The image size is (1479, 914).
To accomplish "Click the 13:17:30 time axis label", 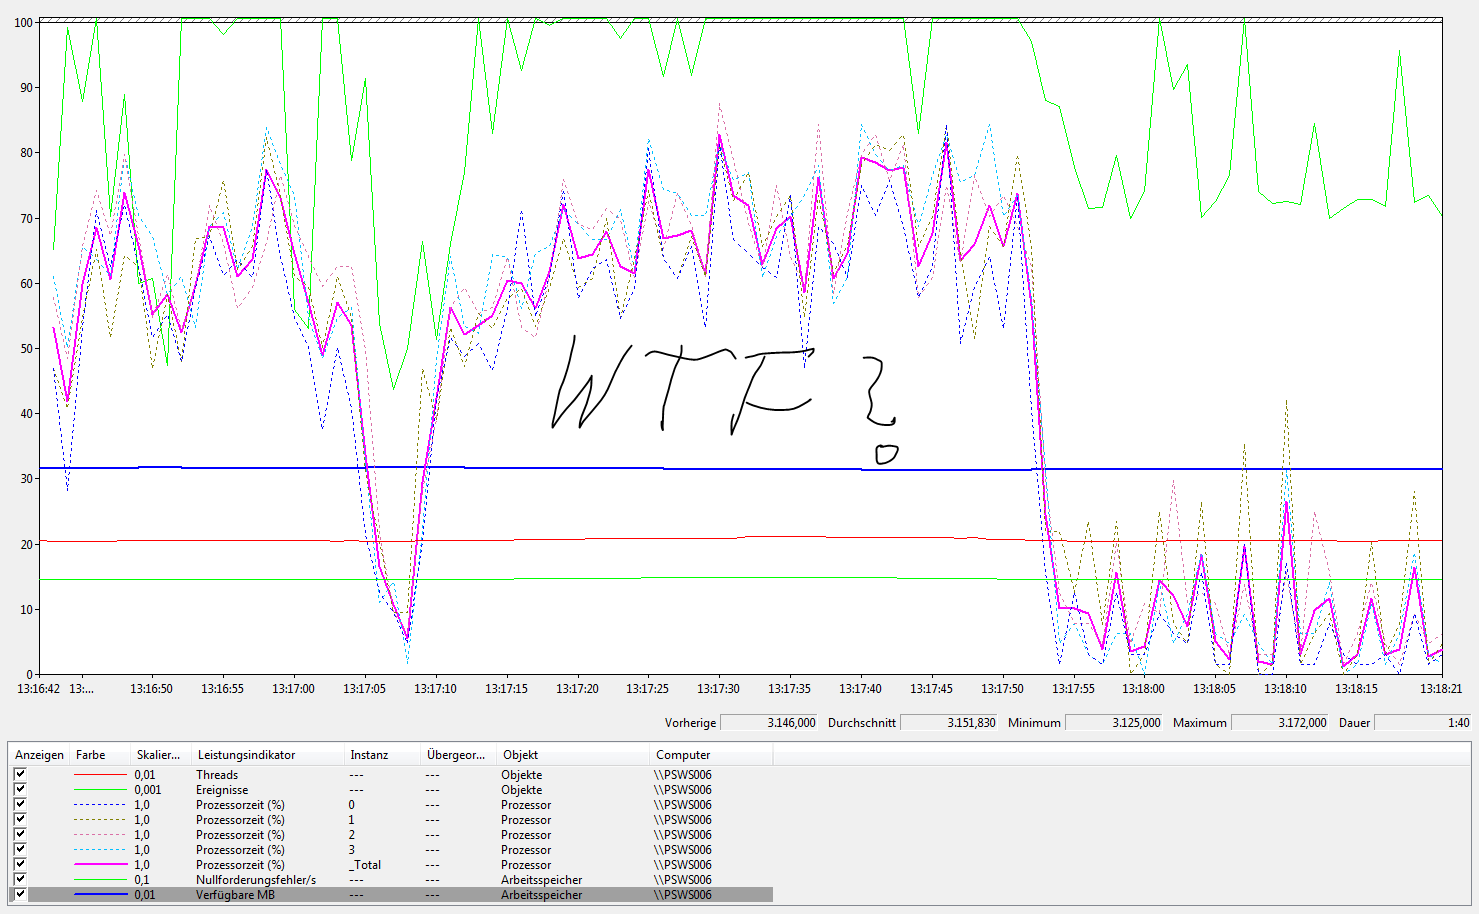I will [718, 689].
